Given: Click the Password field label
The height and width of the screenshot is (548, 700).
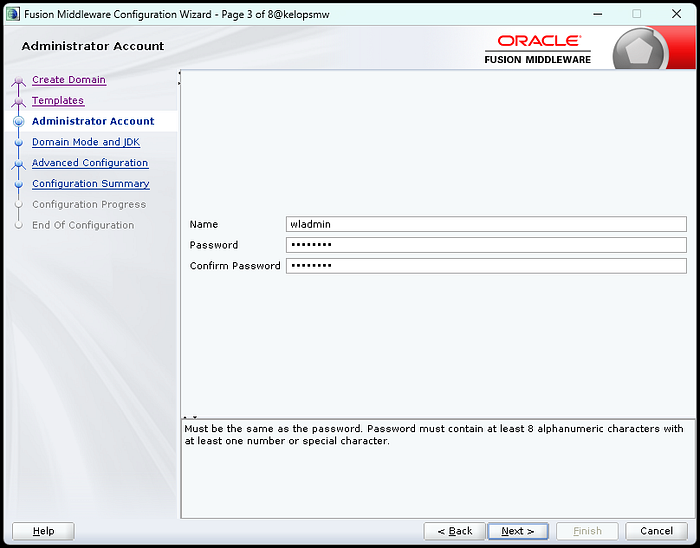Looking at the screenshot, I should (x=214, y=245).
